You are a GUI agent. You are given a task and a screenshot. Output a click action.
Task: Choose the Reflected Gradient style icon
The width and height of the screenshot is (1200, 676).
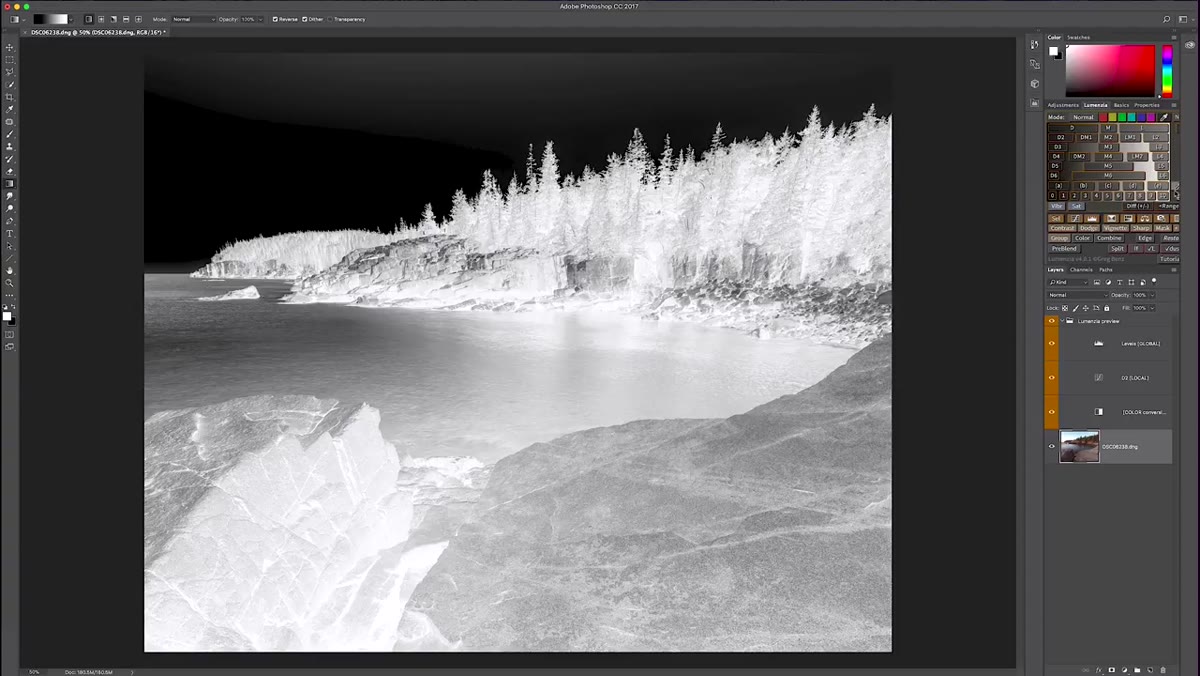coord(126,19)
